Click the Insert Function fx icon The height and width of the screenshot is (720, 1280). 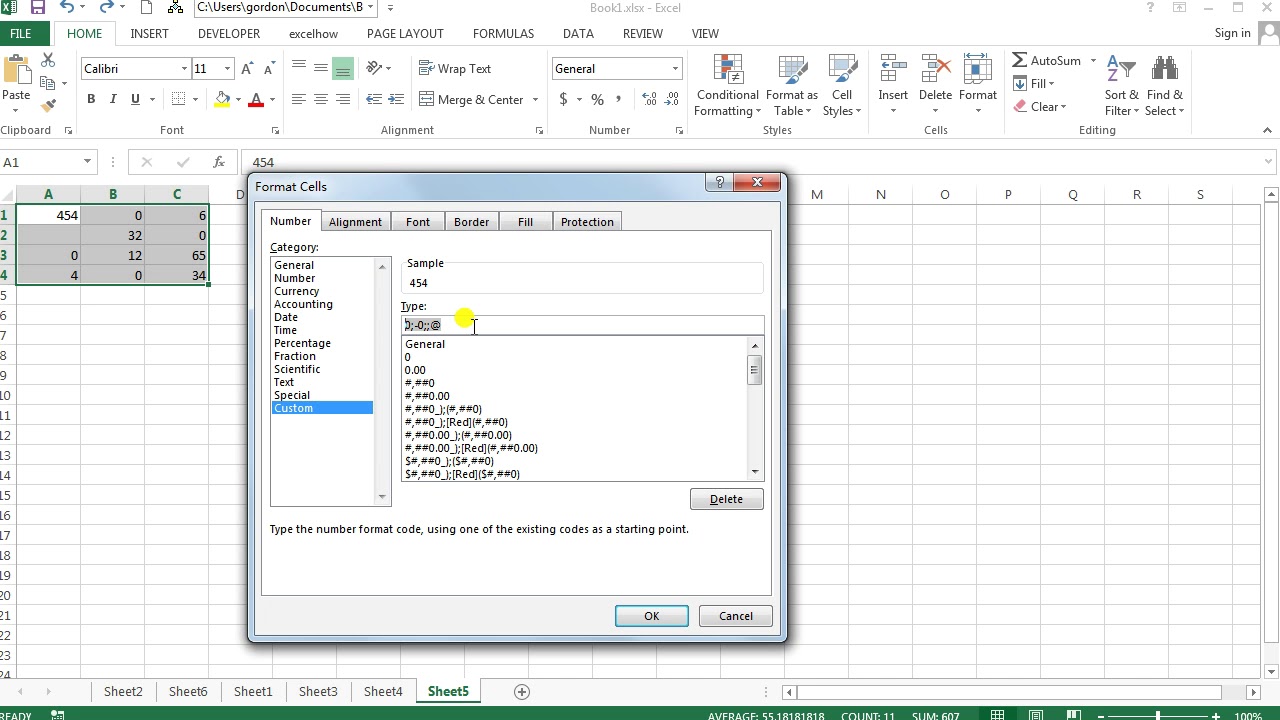pyautogui.click(x=219, y=162)
